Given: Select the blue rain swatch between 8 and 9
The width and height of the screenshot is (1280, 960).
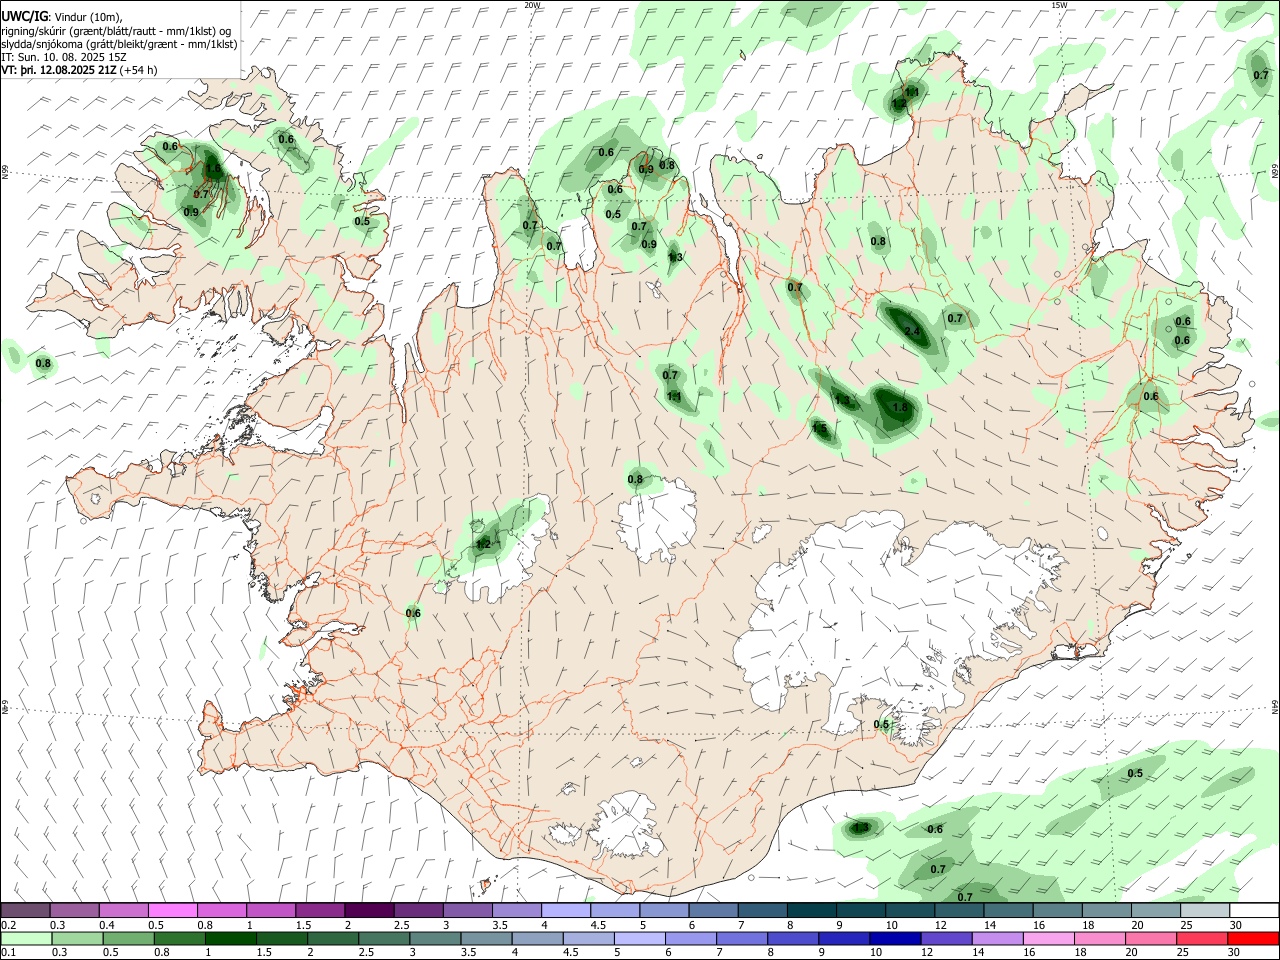Looking at the screenshot, I should [x=795, y=938].
